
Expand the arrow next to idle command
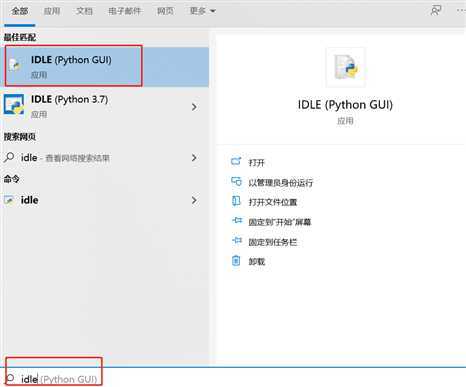(x=194, y=200)
